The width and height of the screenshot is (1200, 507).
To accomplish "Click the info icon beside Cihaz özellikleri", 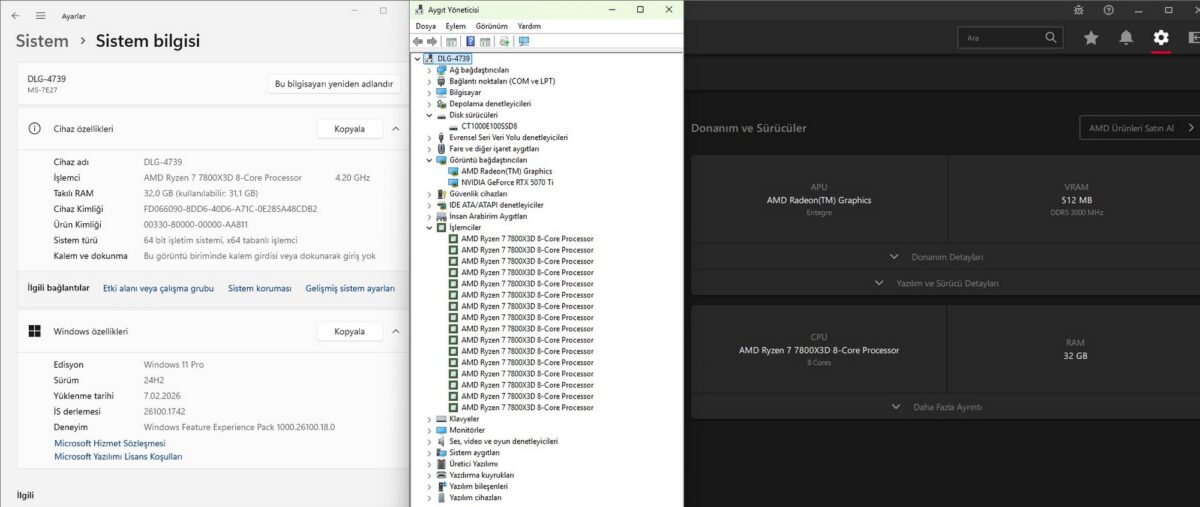I will [35, 129].
